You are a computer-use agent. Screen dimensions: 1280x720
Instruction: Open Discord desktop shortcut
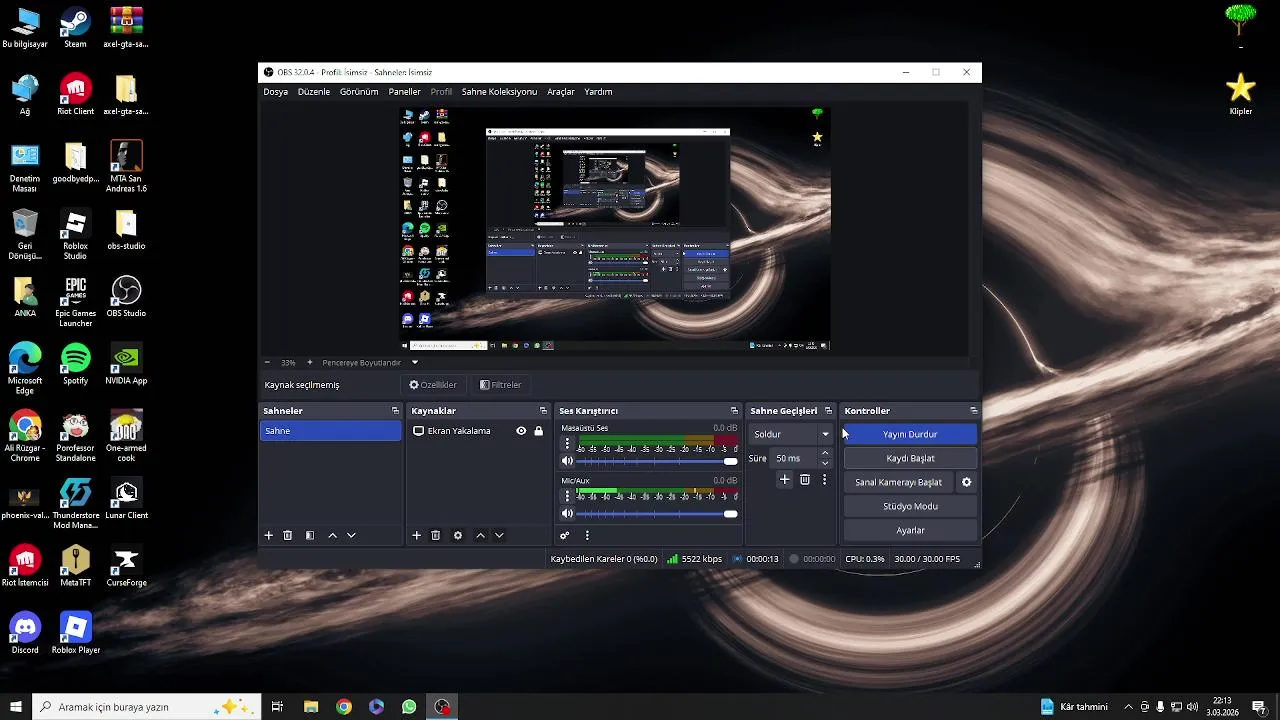click(x=25, y=634)
